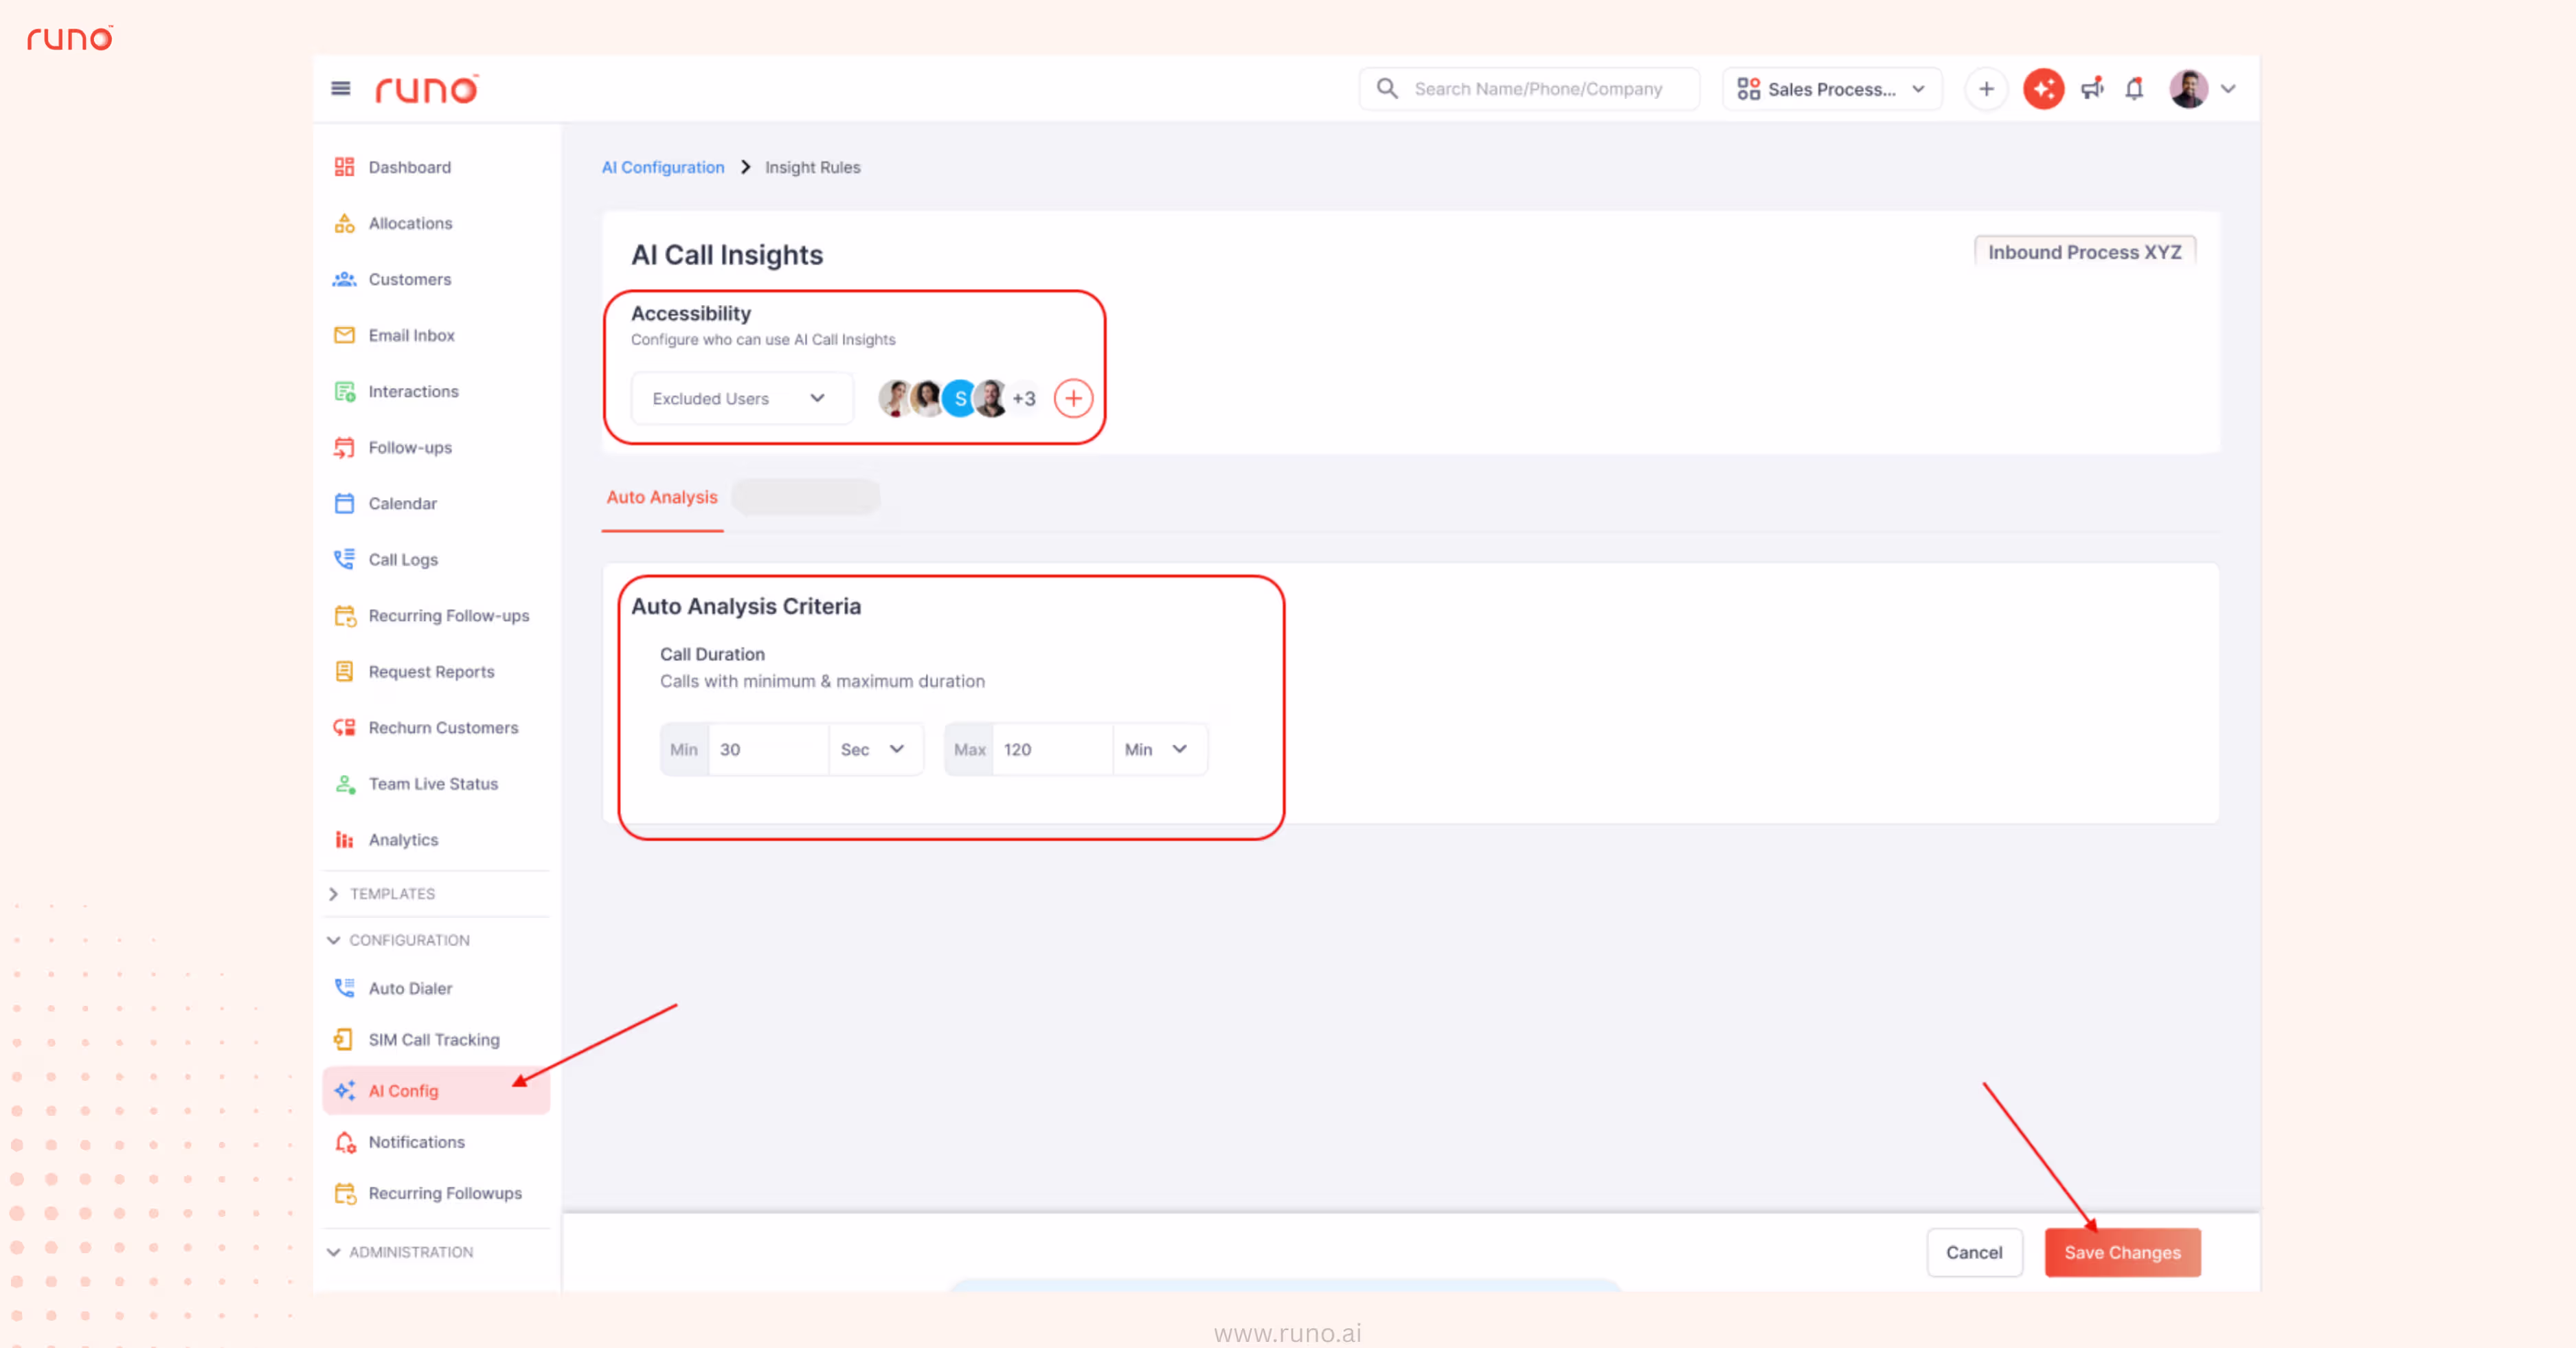Open the Excluded Users dropdown

(740, 398)
